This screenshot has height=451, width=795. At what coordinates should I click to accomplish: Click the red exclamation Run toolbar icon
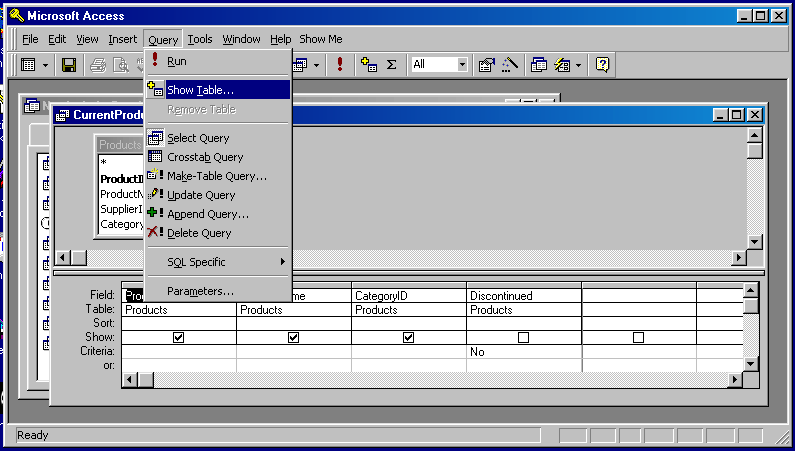340,64
